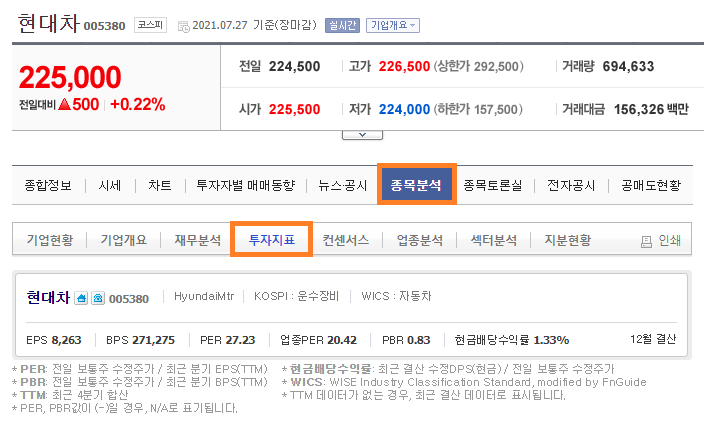Click the 상한가 292,500 text
The height and width of the screenshot is (424, 704).
(479, 66)
